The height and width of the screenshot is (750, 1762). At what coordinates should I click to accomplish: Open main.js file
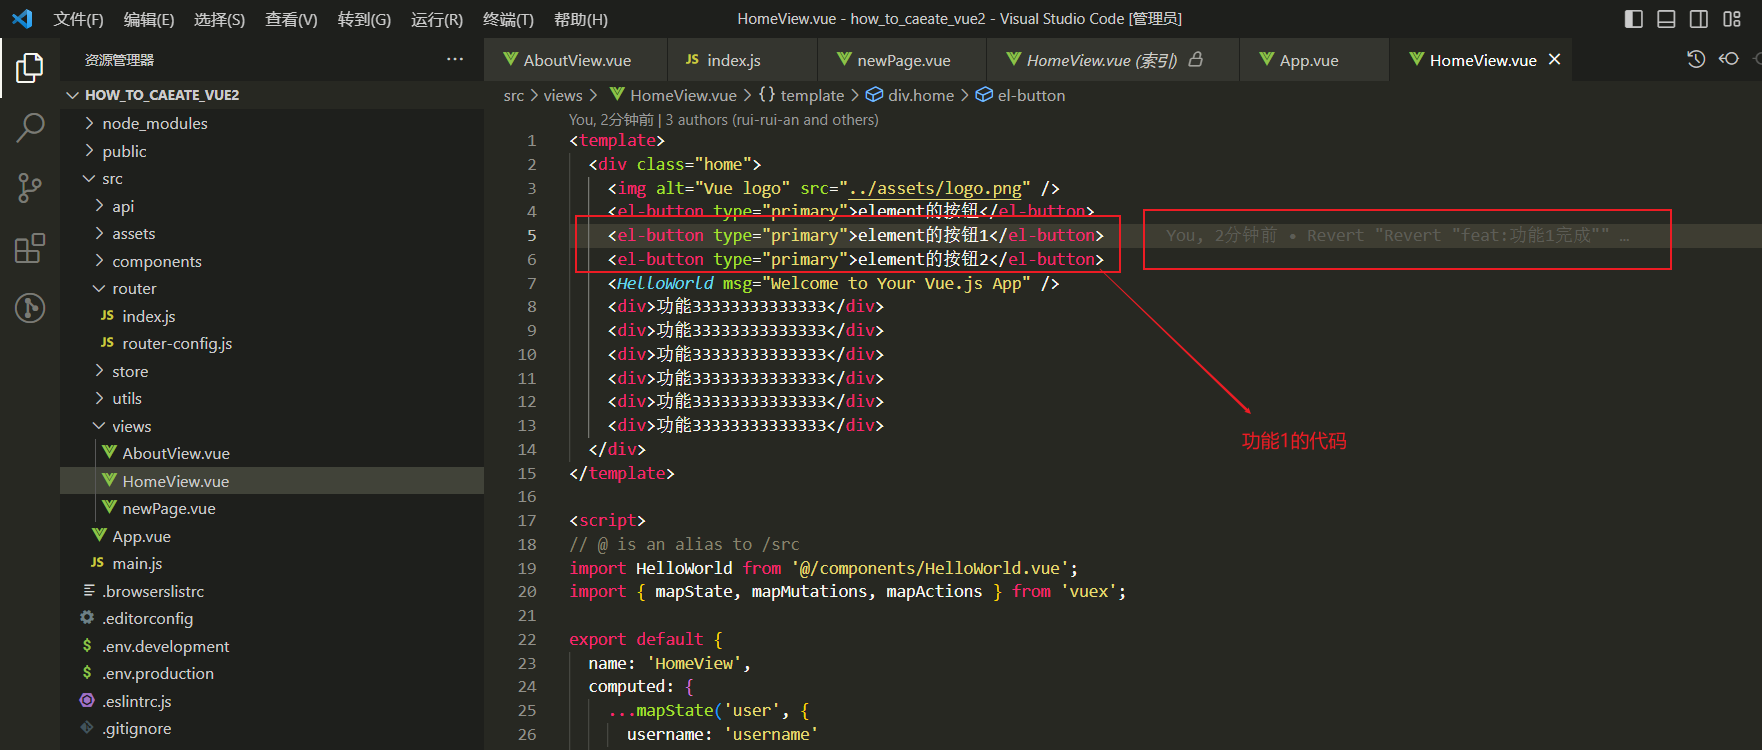pyautogui.click(x=272, y=563)
